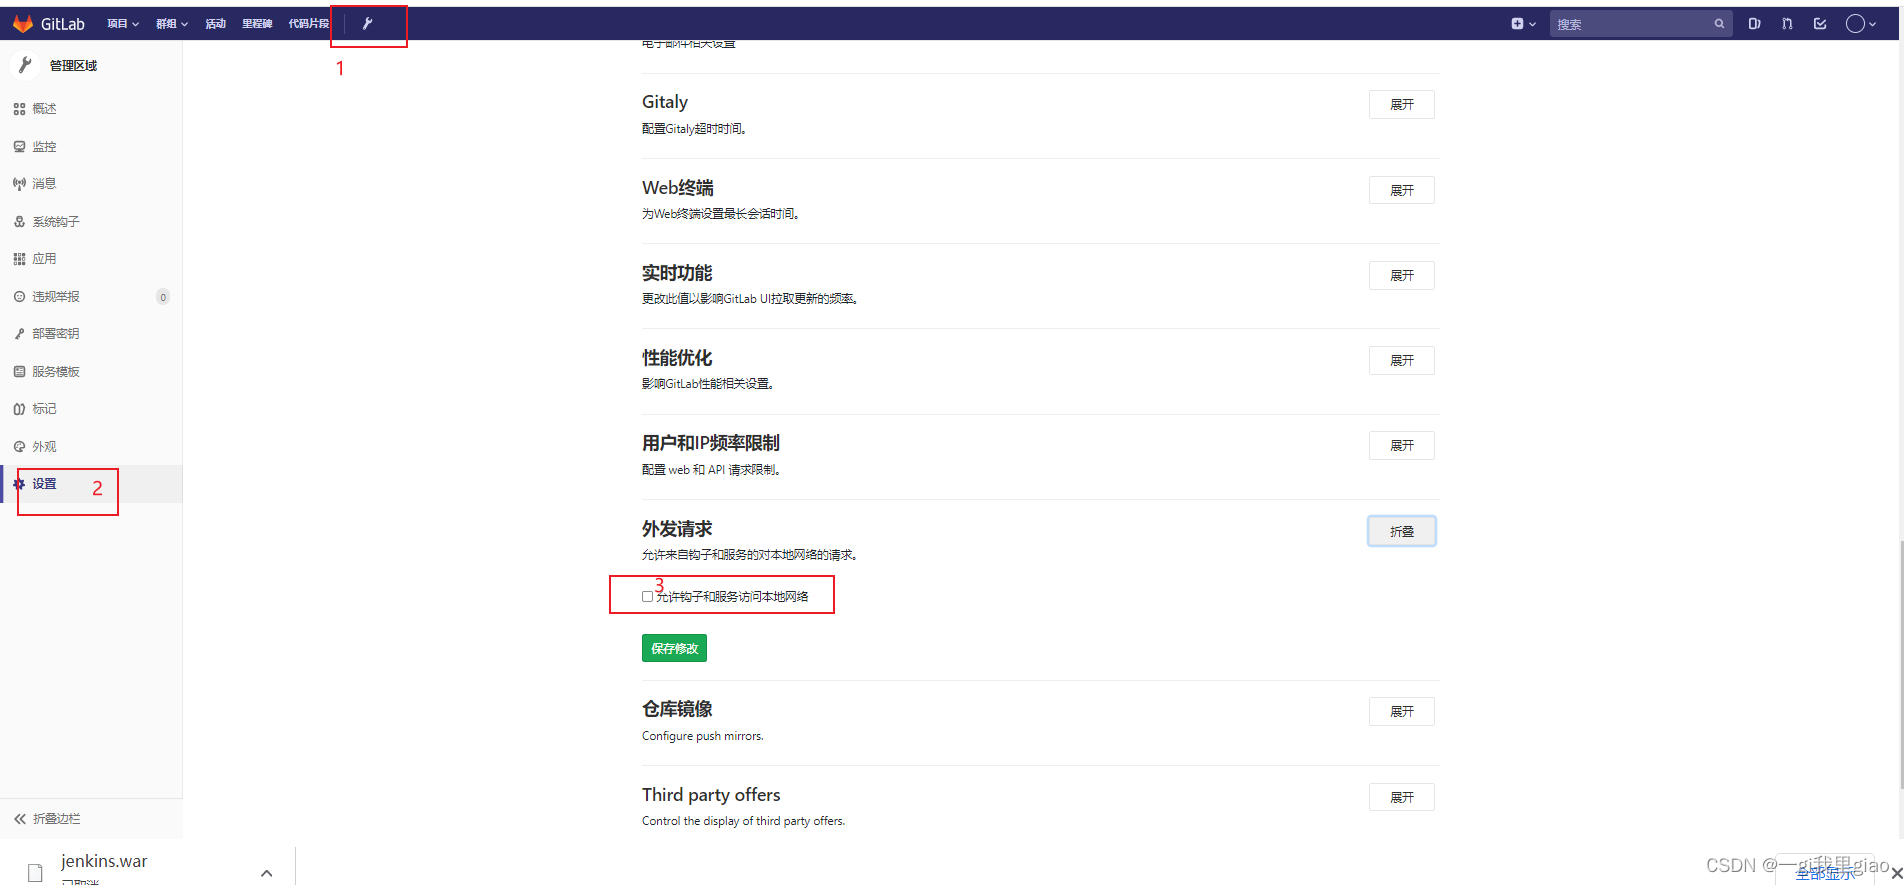Image resolution: width=1904 pixels, height=885 pixels.
Task: Close the downloads bar with X
Action: click(1896, 874)
